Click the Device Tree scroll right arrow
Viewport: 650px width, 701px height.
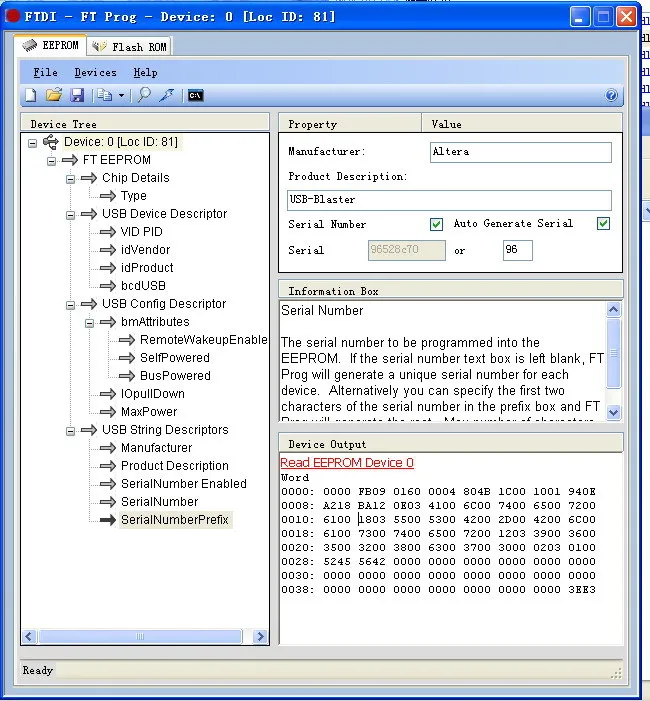pyautogui.click(x=260, y=636)
